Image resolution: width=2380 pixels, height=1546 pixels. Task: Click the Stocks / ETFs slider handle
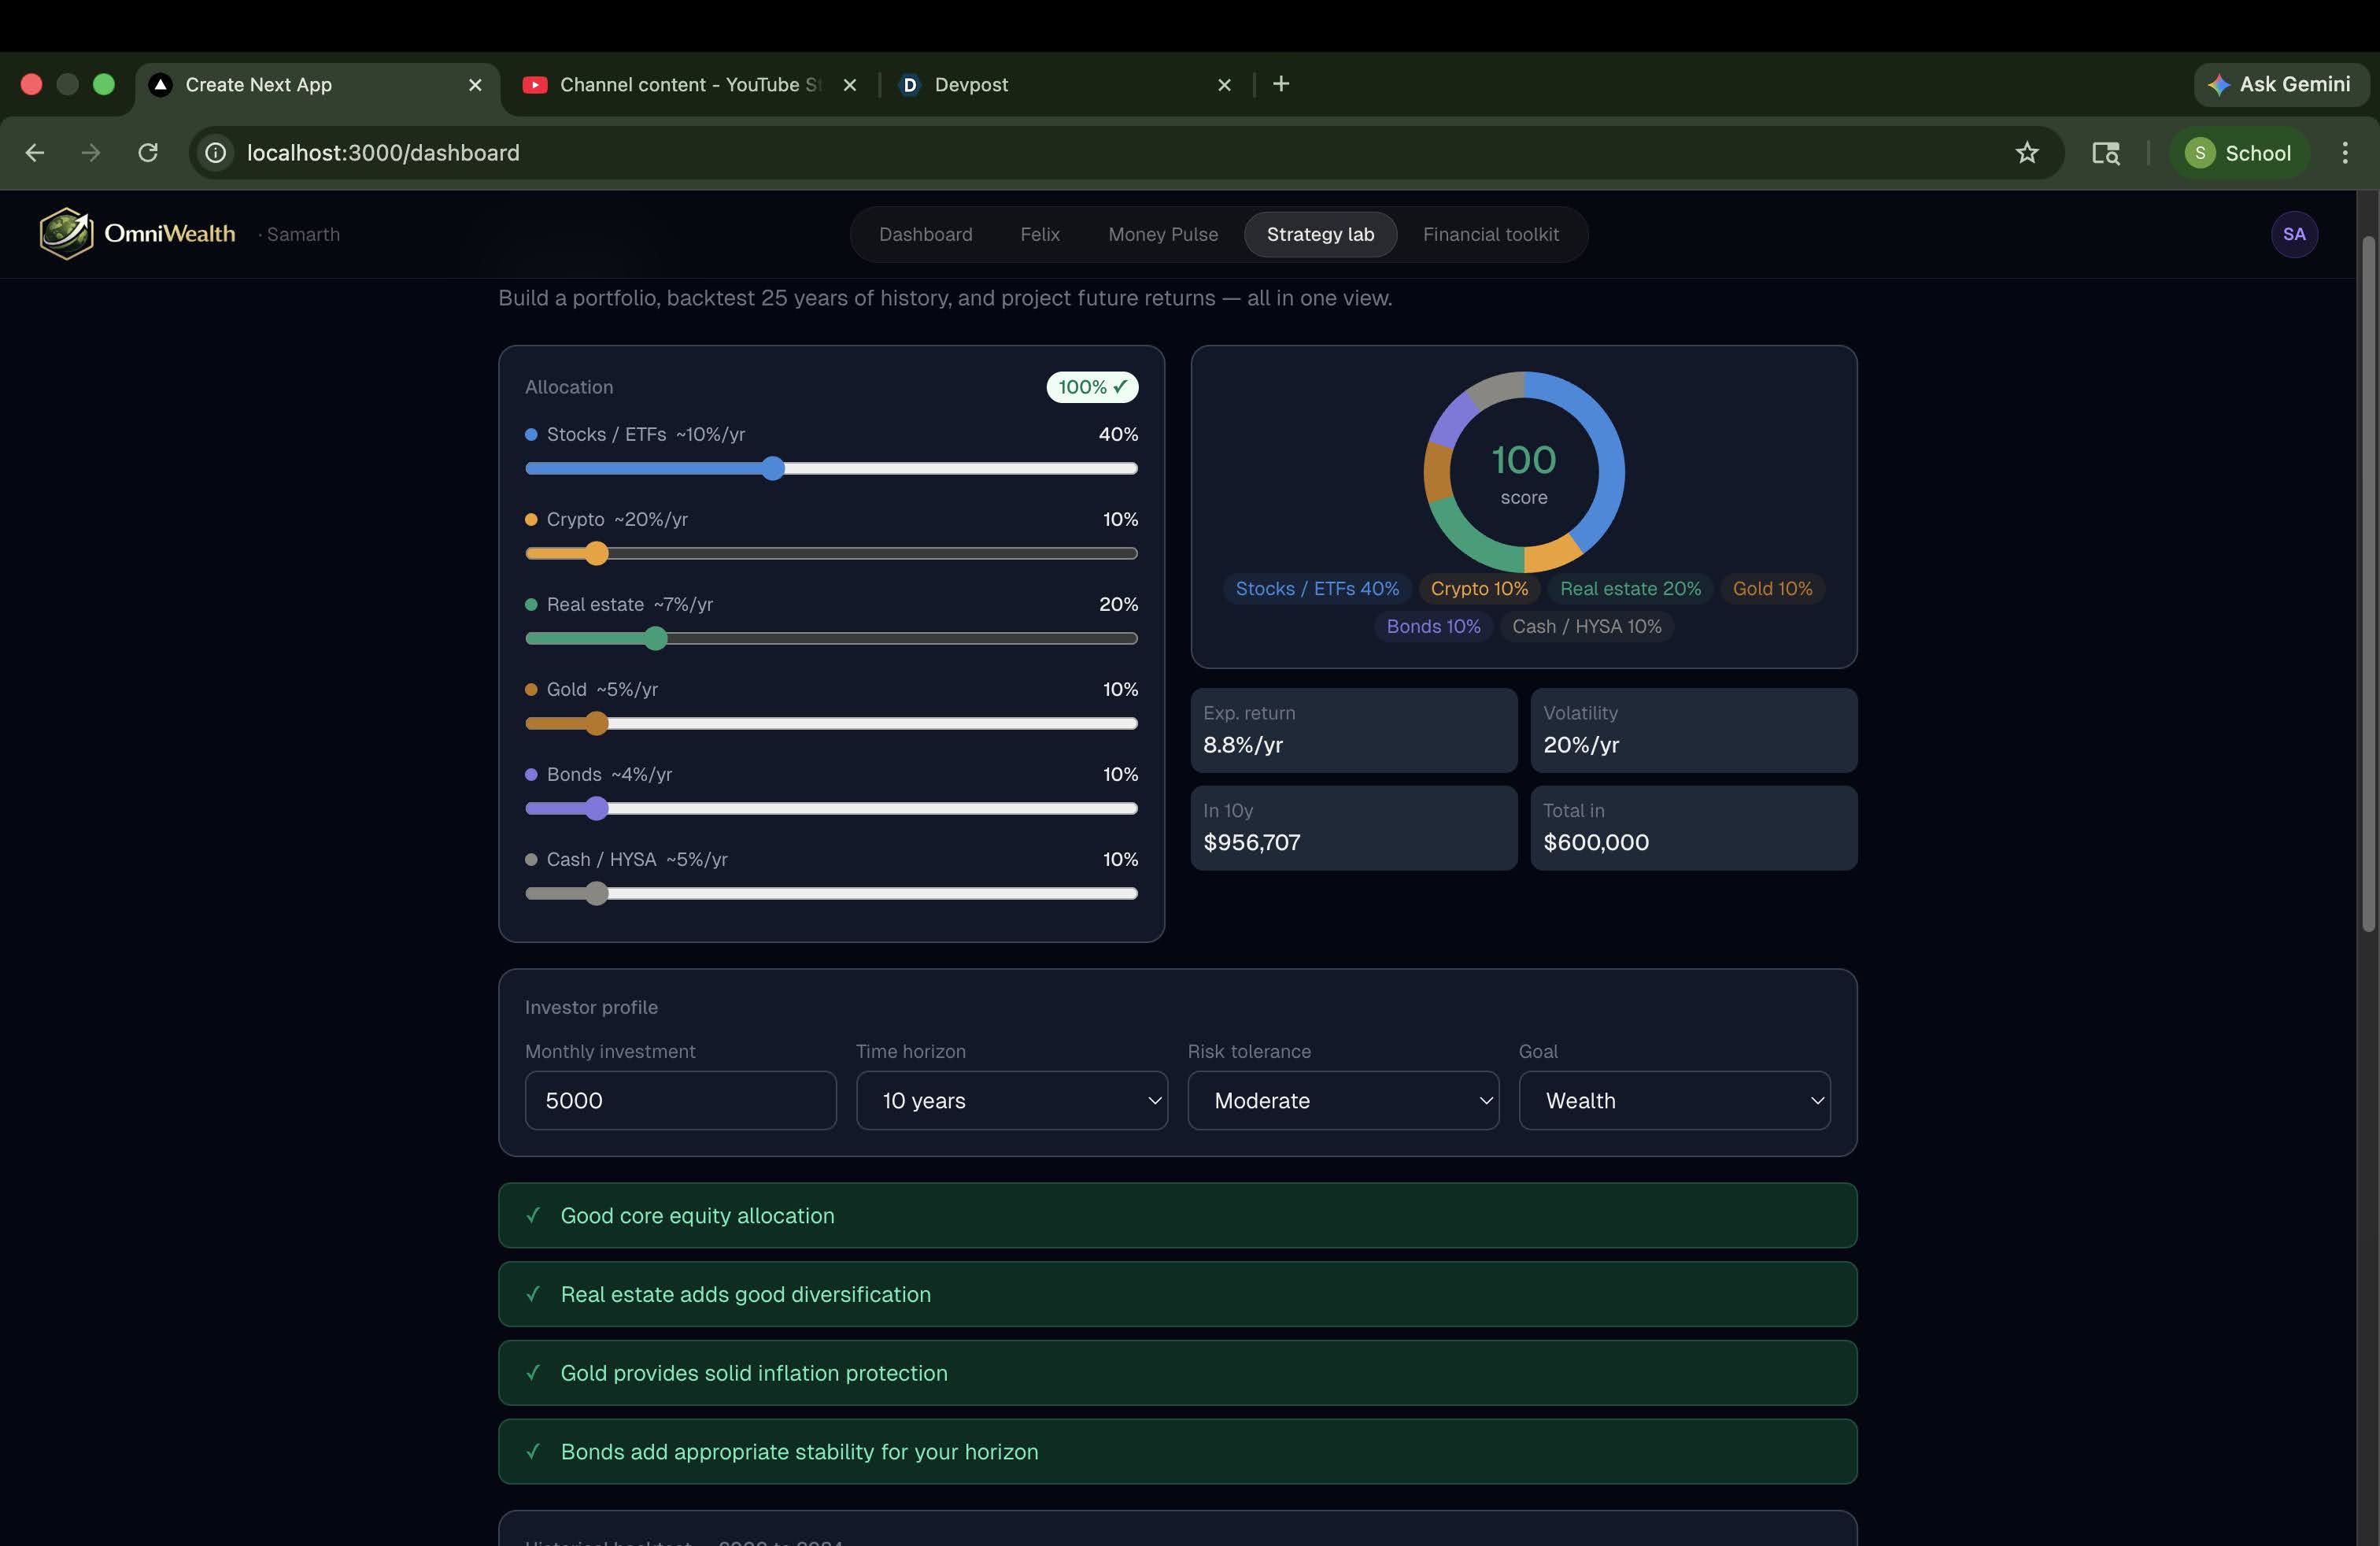[x=772, y=468]
